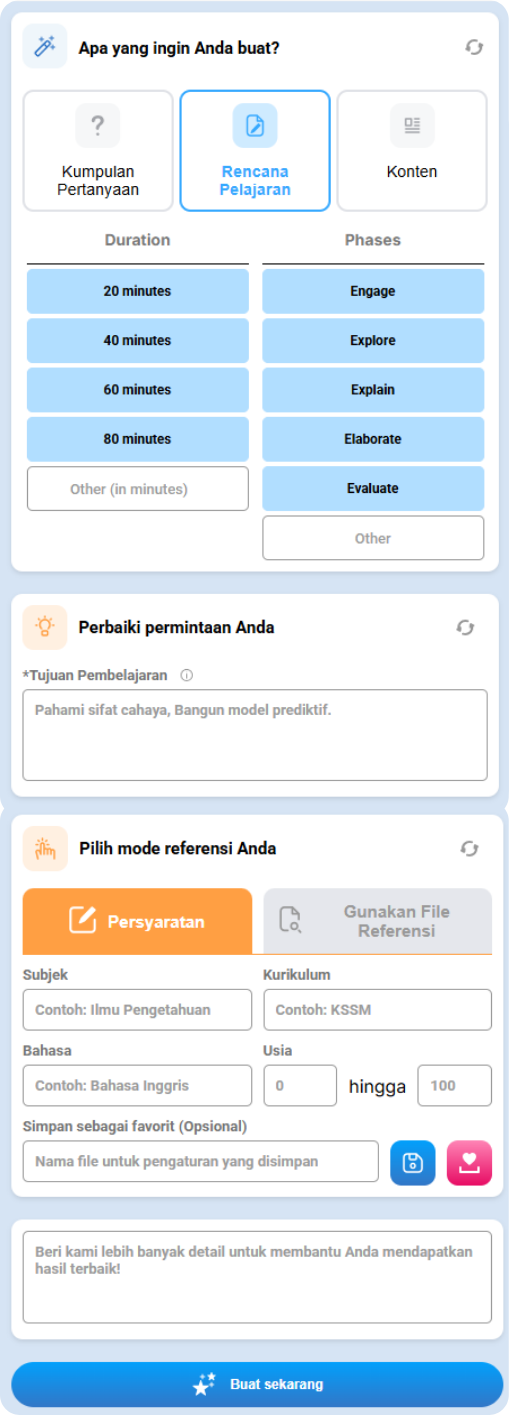Toggle the 40 minutes duration option

(137, 341)
